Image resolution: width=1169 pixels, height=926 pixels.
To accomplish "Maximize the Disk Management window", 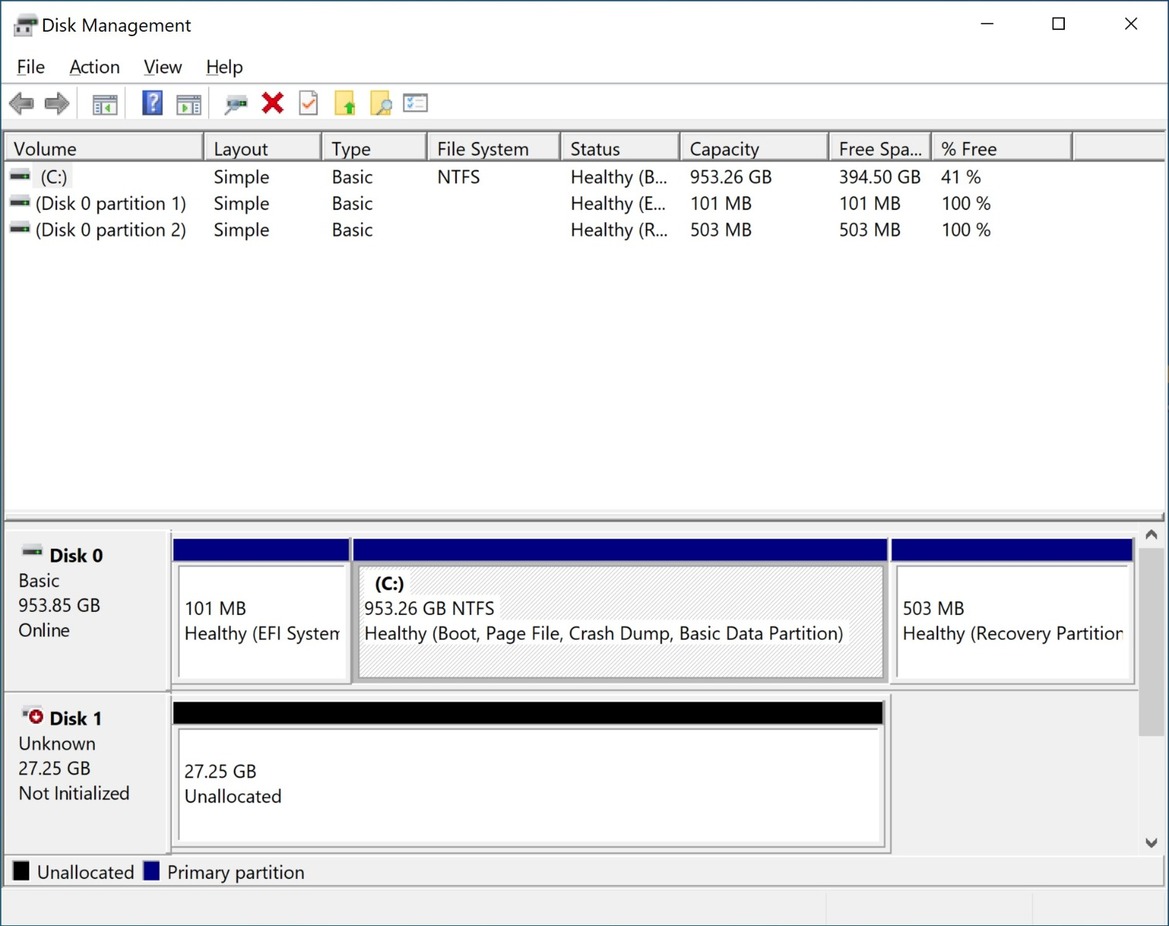I will tap(1058, 24).
